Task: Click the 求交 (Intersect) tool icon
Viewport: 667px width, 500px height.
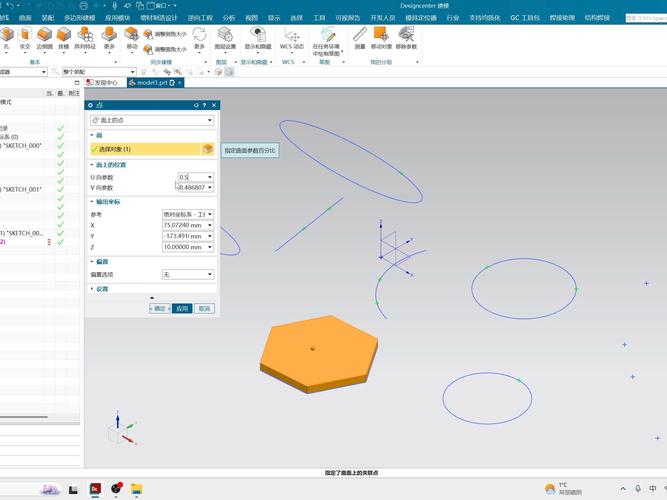Action: 25,35
